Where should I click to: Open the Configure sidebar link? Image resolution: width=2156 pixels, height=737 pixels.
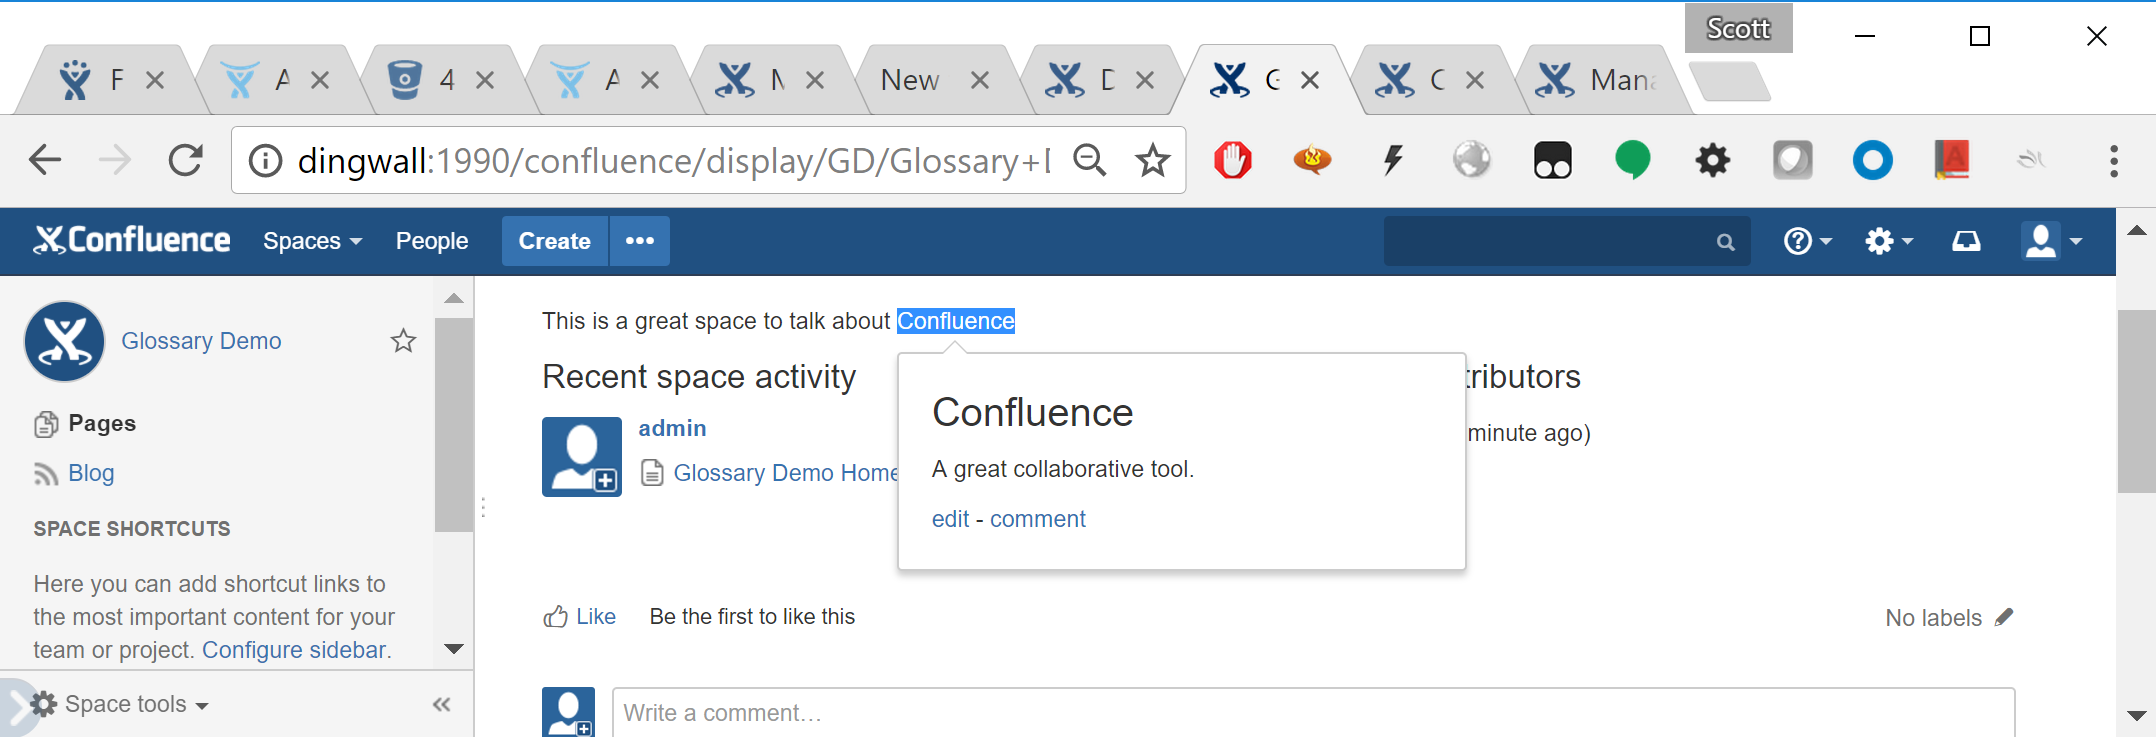tap(294, 650)
